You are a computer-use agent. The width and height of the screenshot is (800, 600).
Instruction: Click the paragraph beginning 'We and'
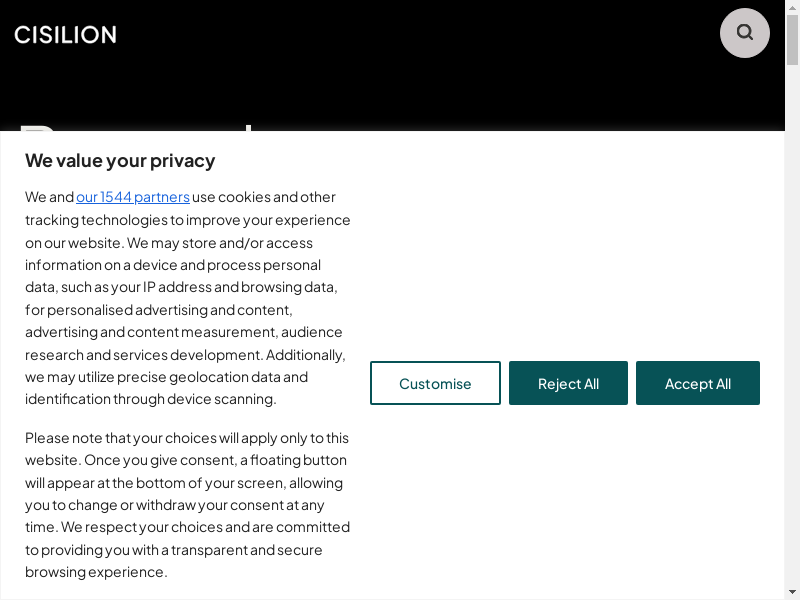187,298
